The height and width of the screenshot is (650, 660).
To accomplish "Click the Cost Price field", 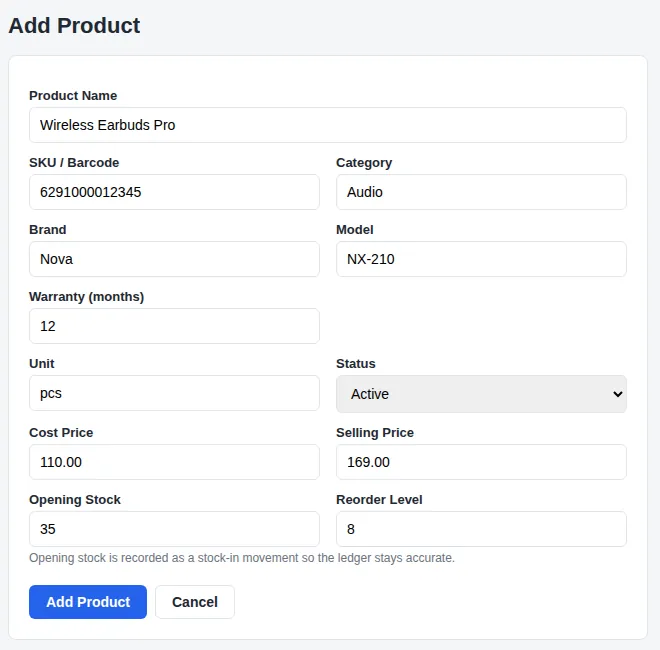I will 174,462.
